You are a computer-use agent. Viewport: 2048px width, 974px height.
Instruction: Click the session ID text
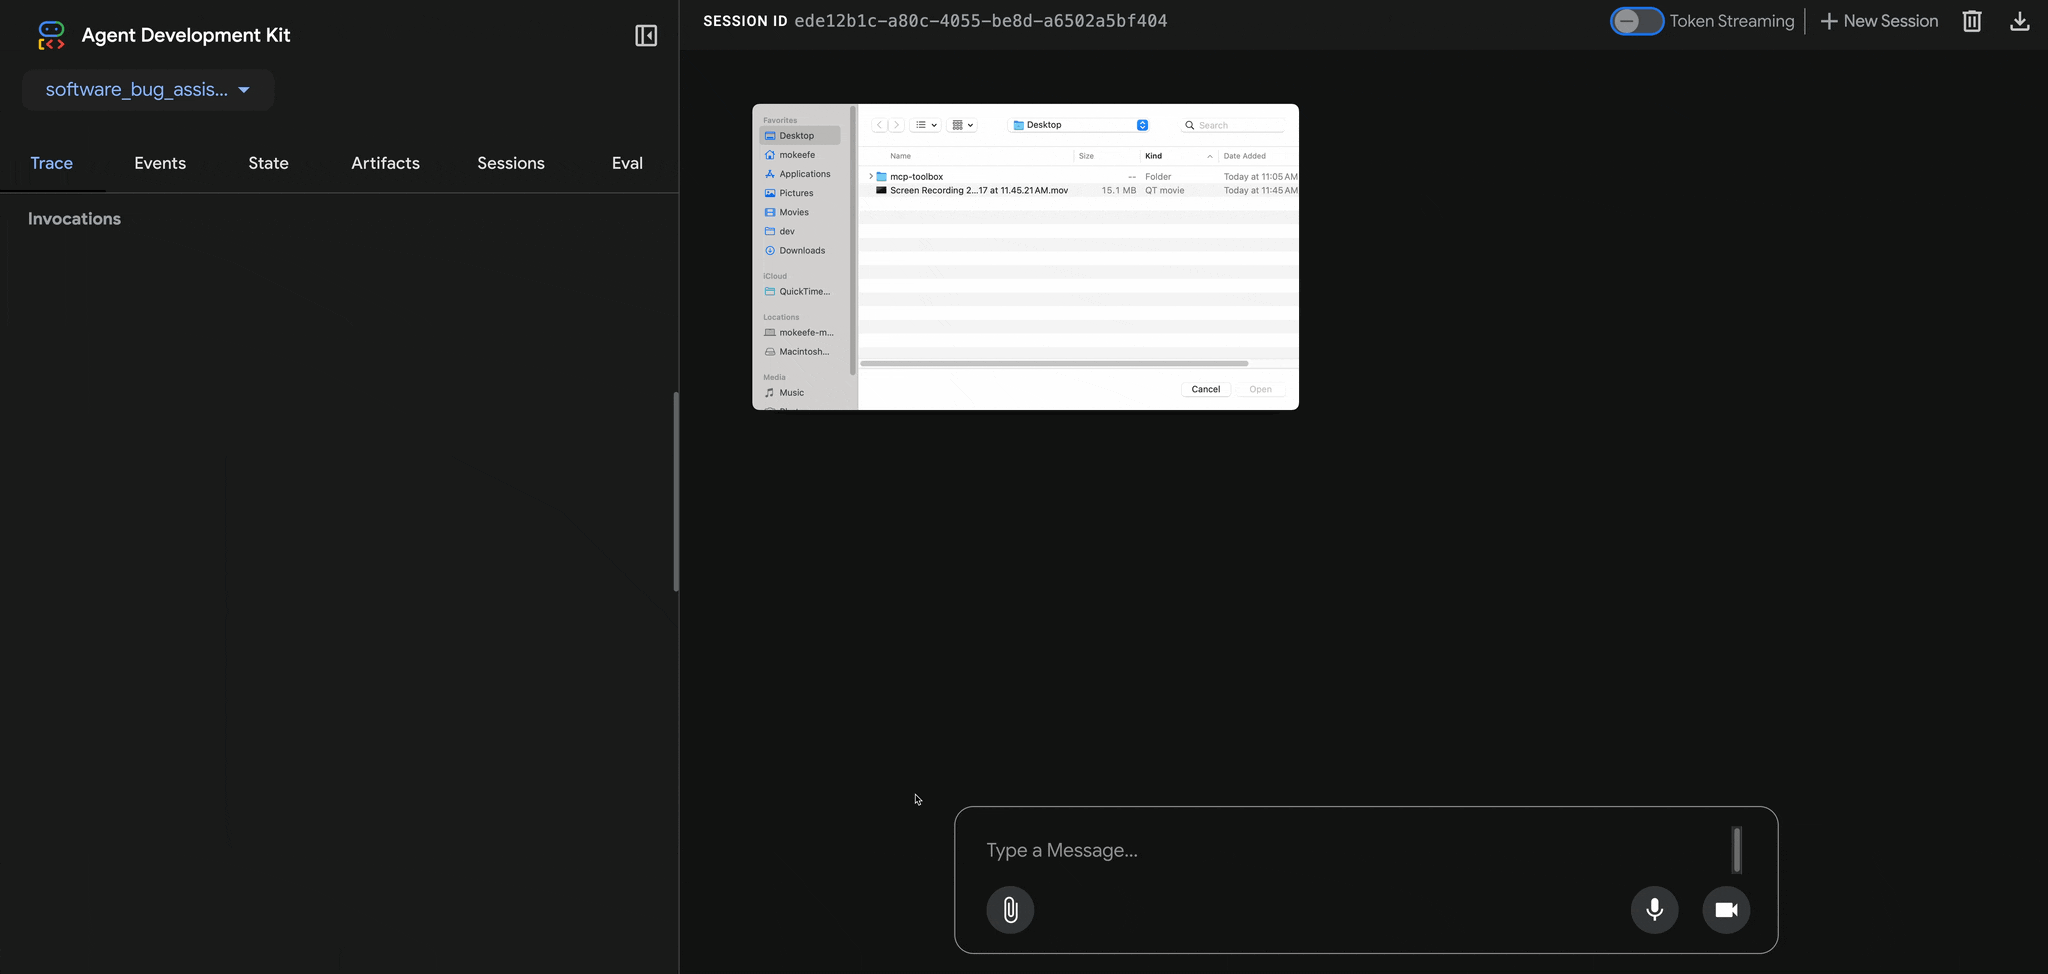[x=980, y=21]
